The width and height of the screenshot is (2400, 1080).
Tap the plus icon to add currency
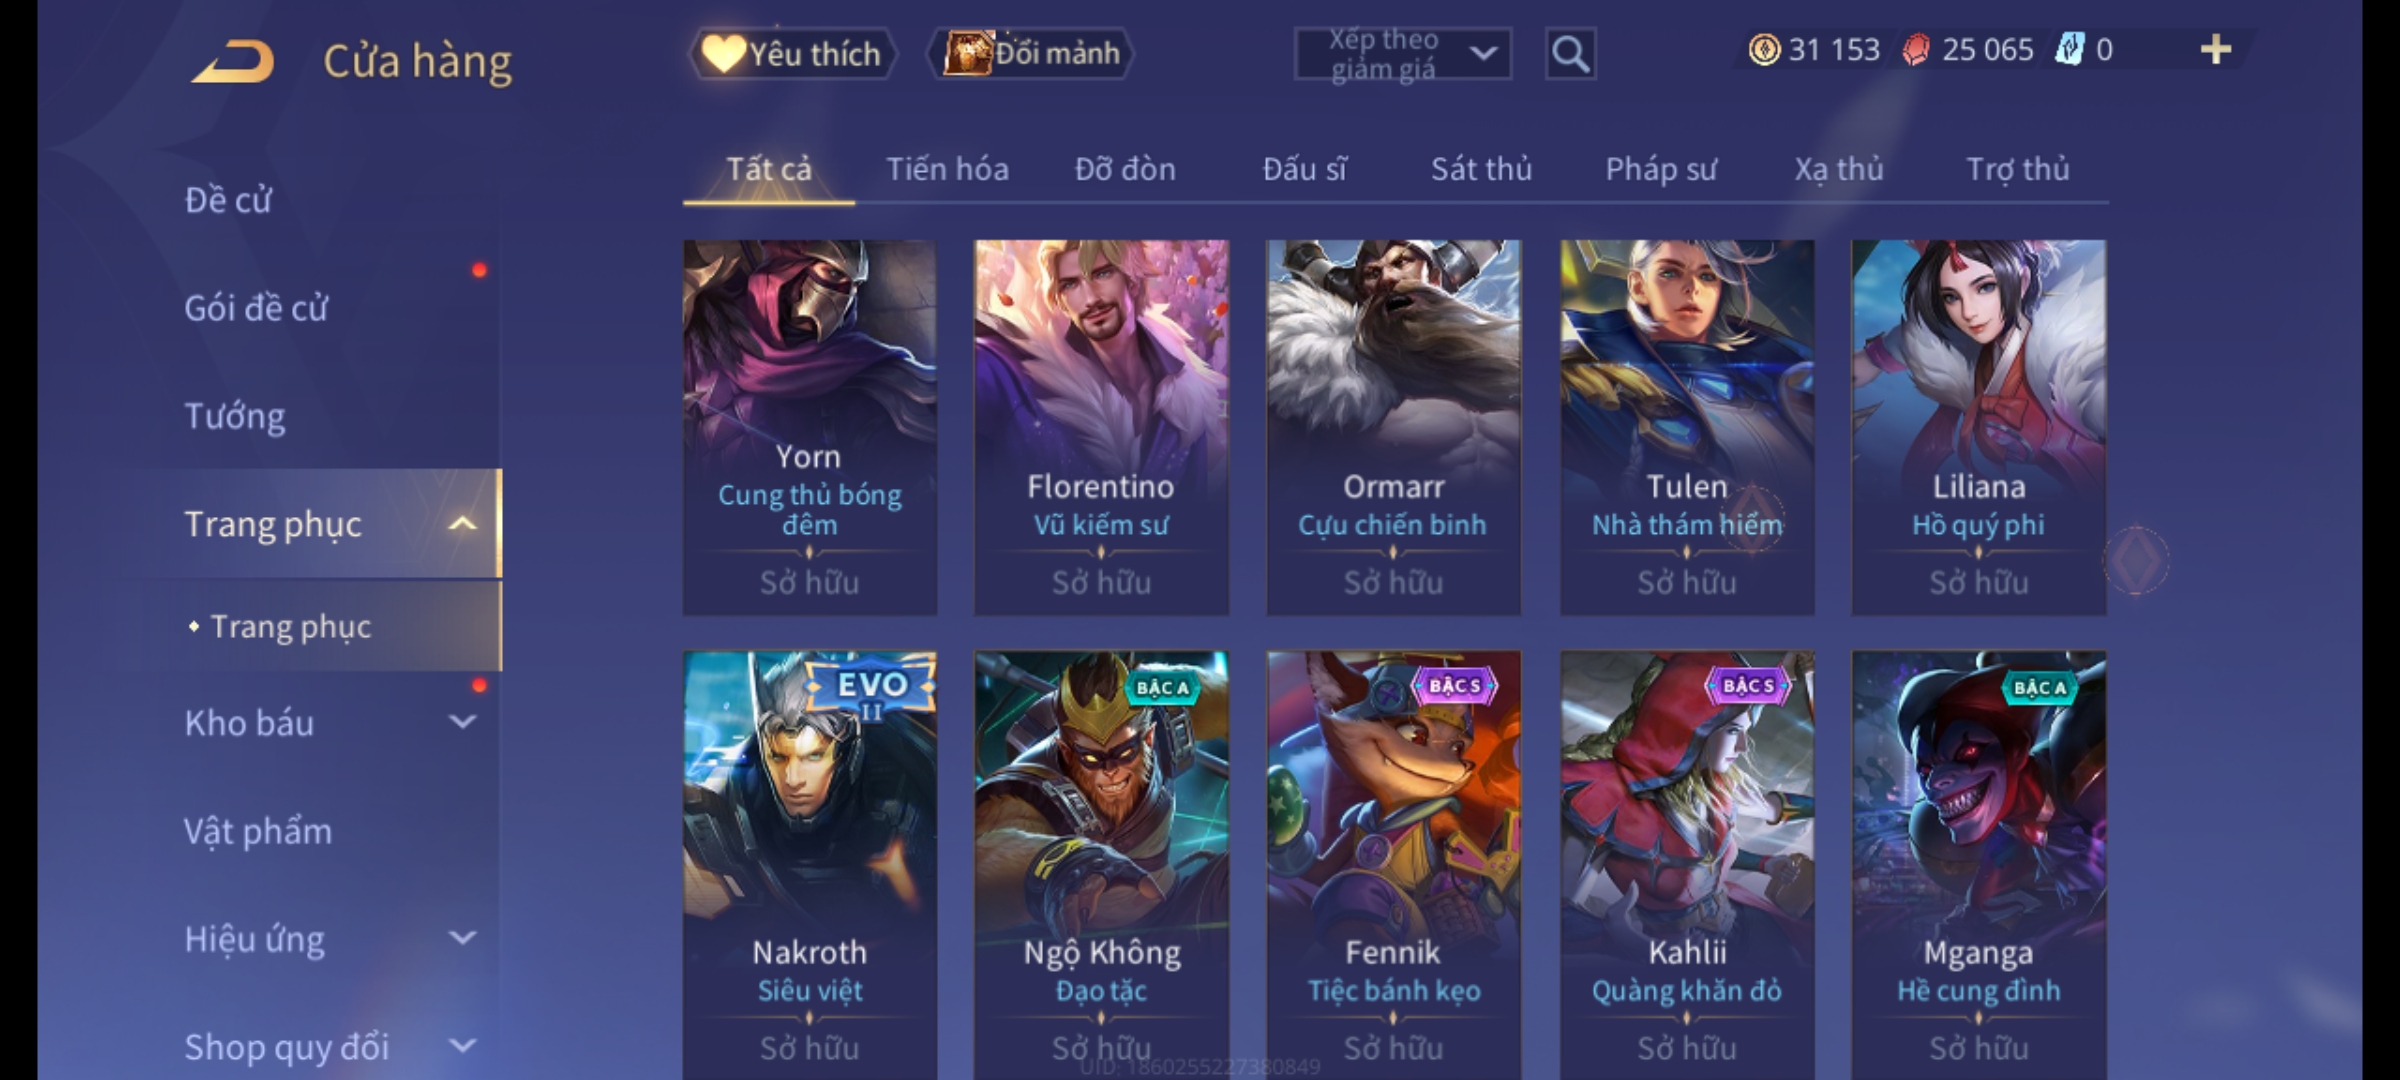click(x=2216, y=49)
